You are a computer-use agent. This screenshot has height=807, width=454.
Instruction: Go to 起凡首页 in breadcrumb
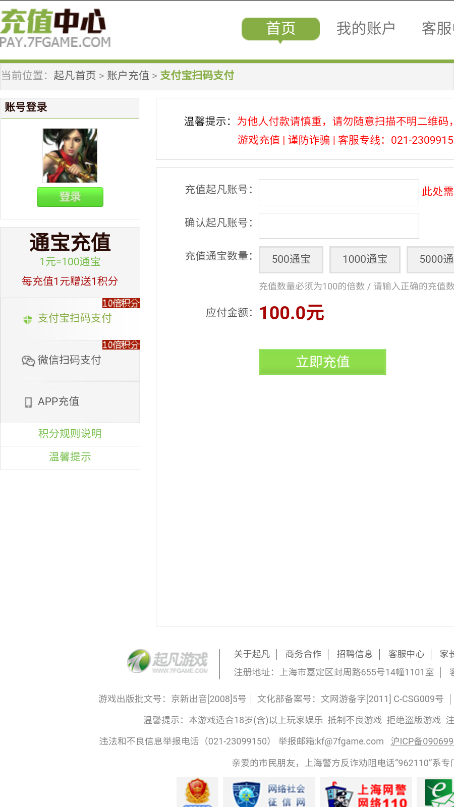(75, 76)
